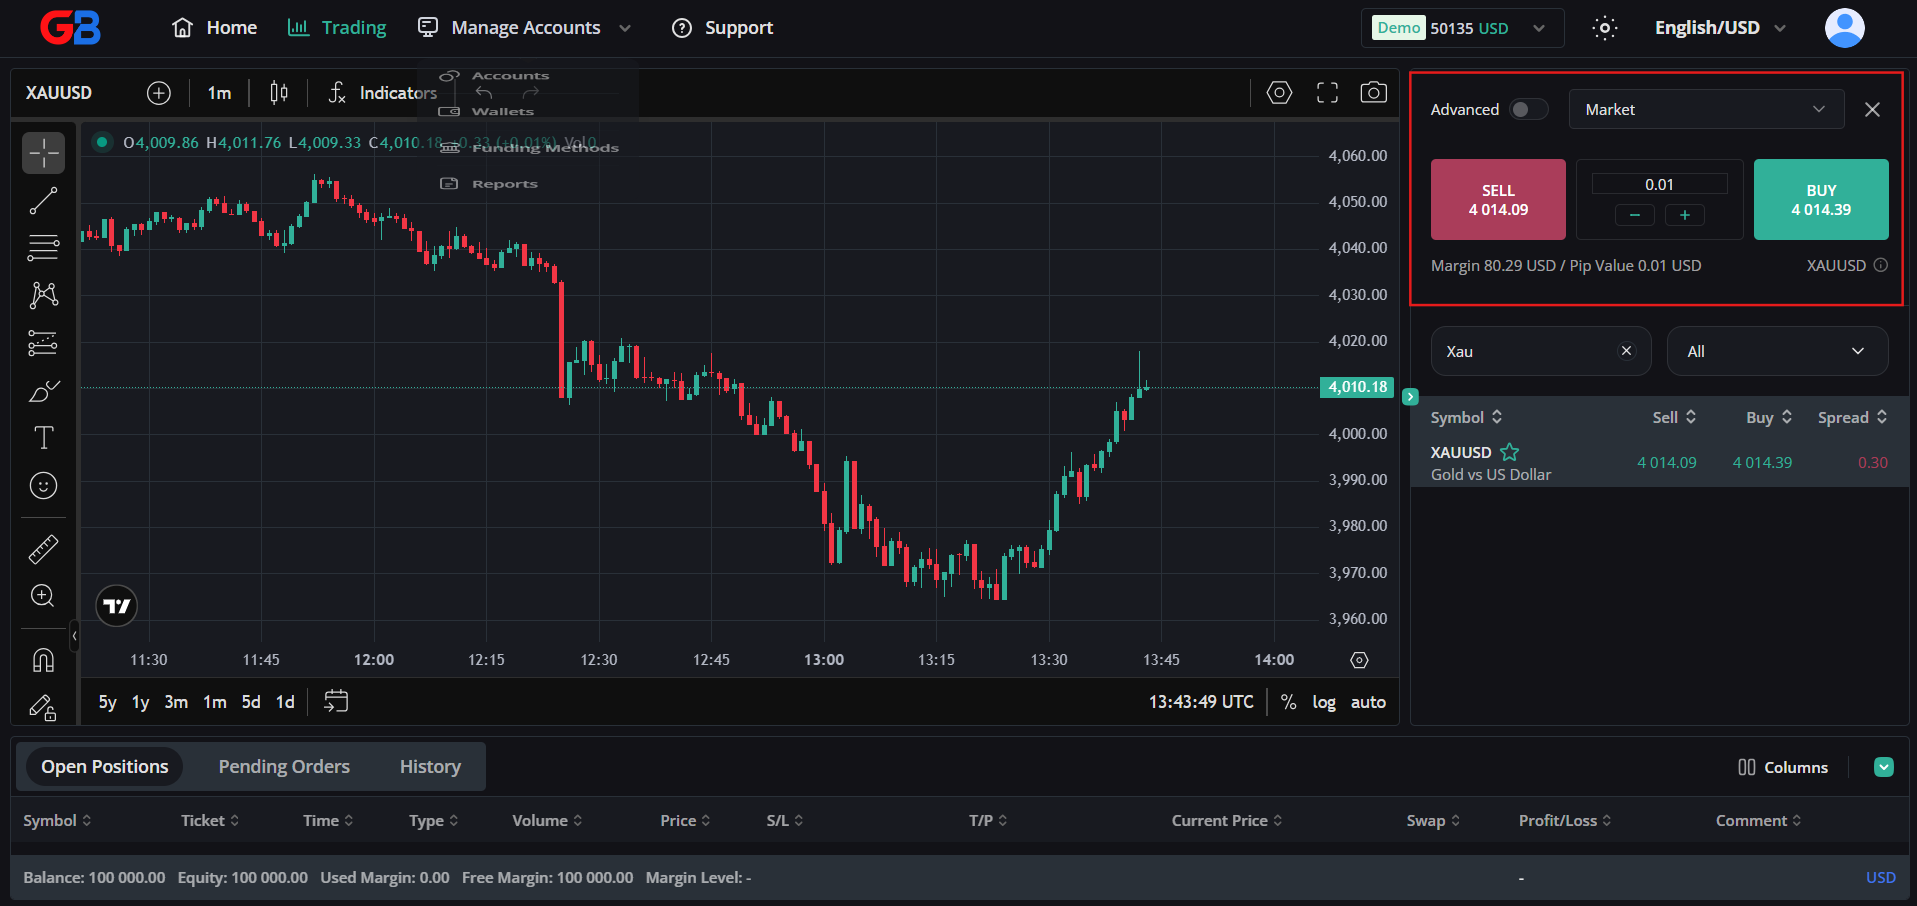The image size is (1917, 906).
Task: Enter fullscreen chart mode
Action: coord(1327,93)
